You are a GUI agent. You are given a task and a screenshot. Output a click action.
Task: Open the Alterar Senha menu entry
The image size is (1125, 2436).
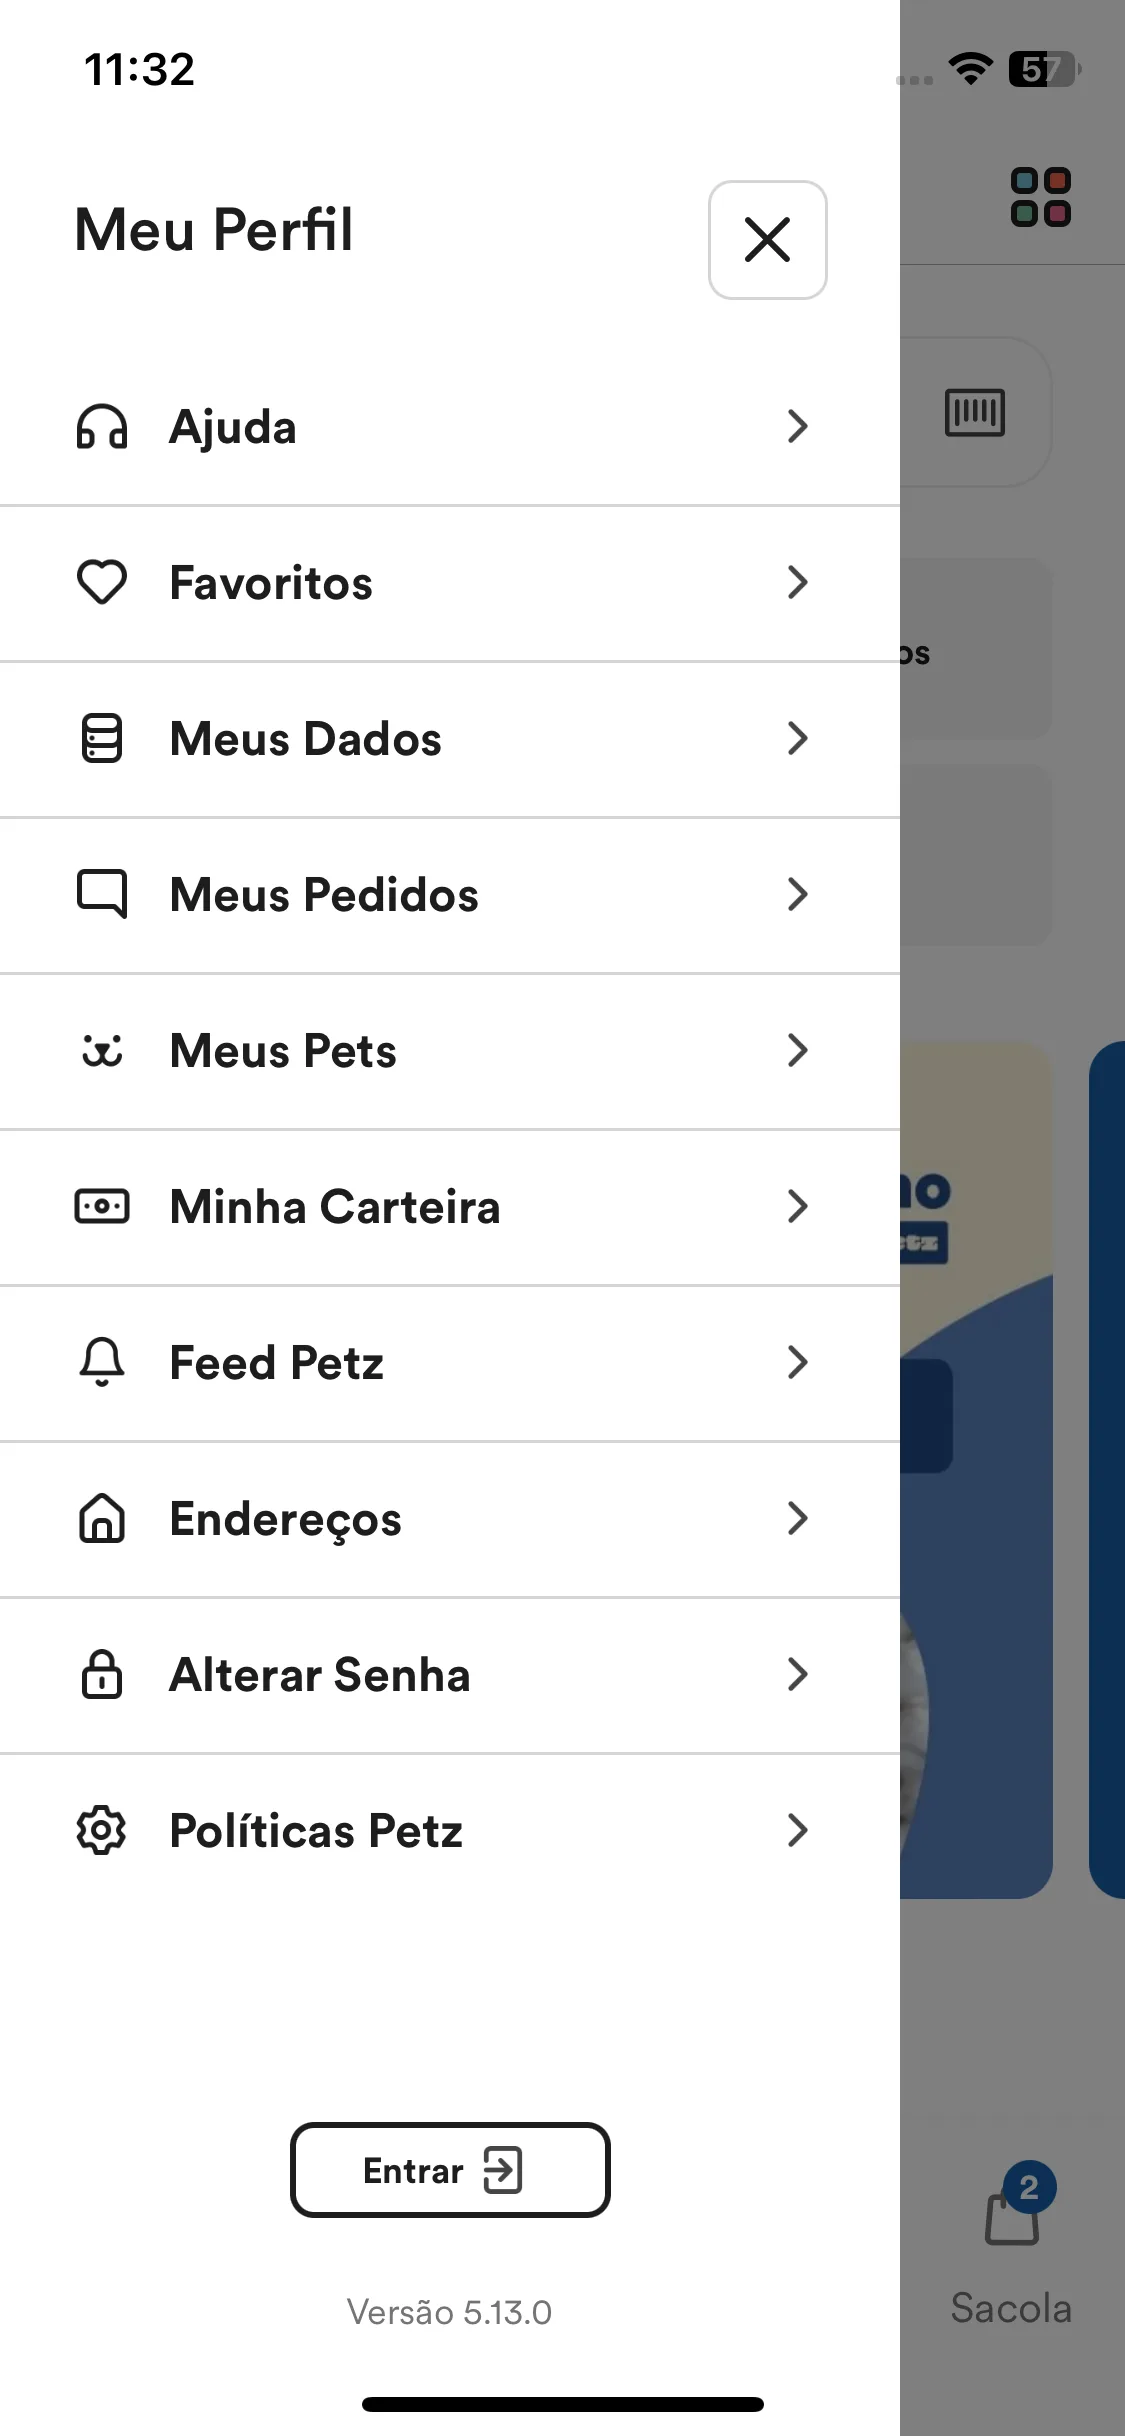point(450,1675)
